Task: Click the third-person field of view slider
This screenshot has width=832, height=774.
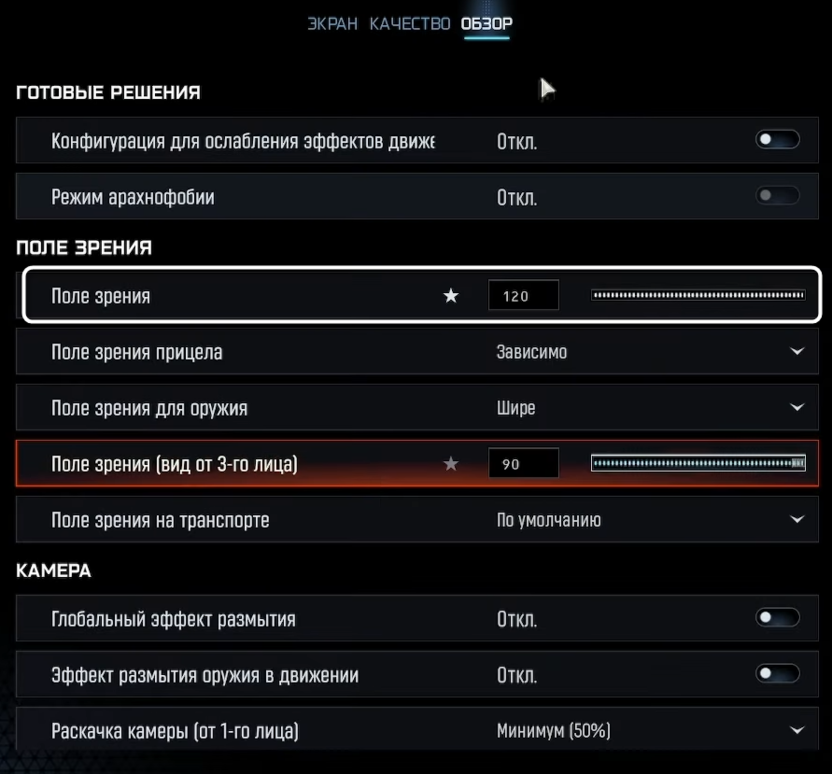Action: pos(698,464)
